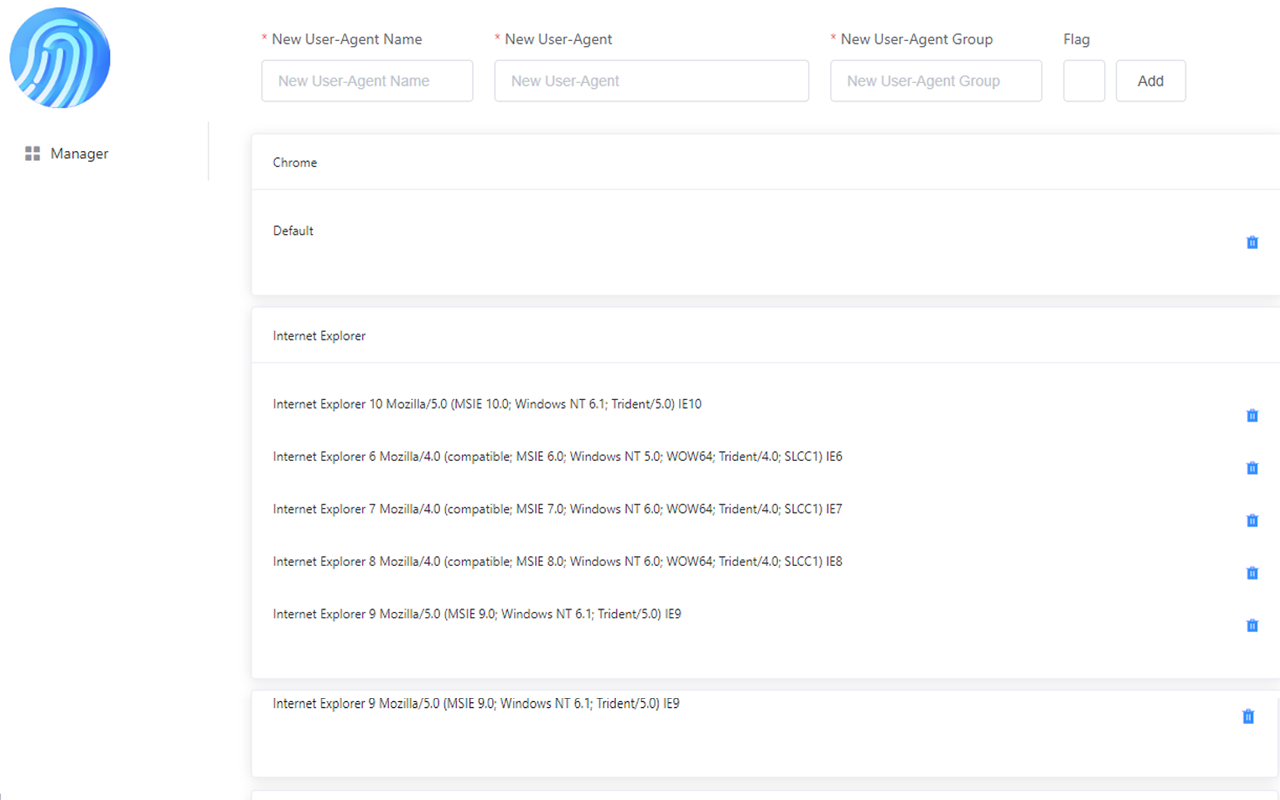Select the New User-Agent Group field
Screen dimensions: 1280x800
[x=935, y=81]
